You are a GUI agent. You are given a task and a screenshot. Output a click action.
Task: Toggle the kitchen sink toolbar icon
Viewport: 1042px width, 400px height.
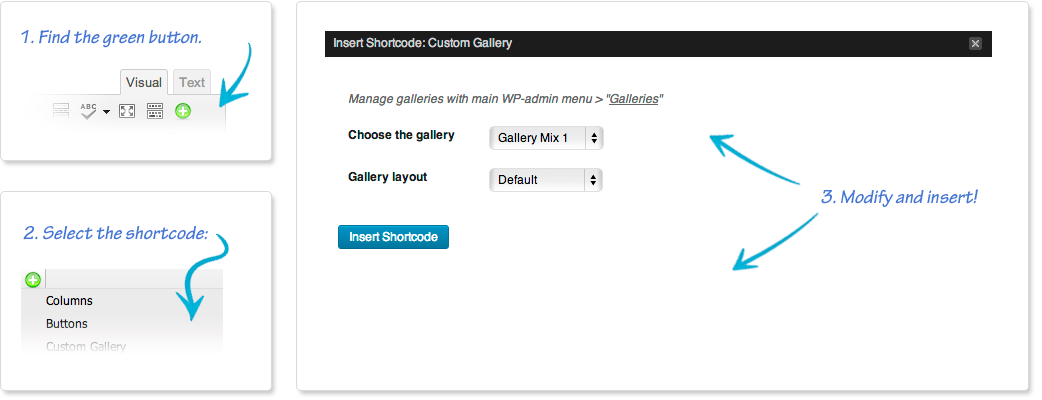(155, 111)
